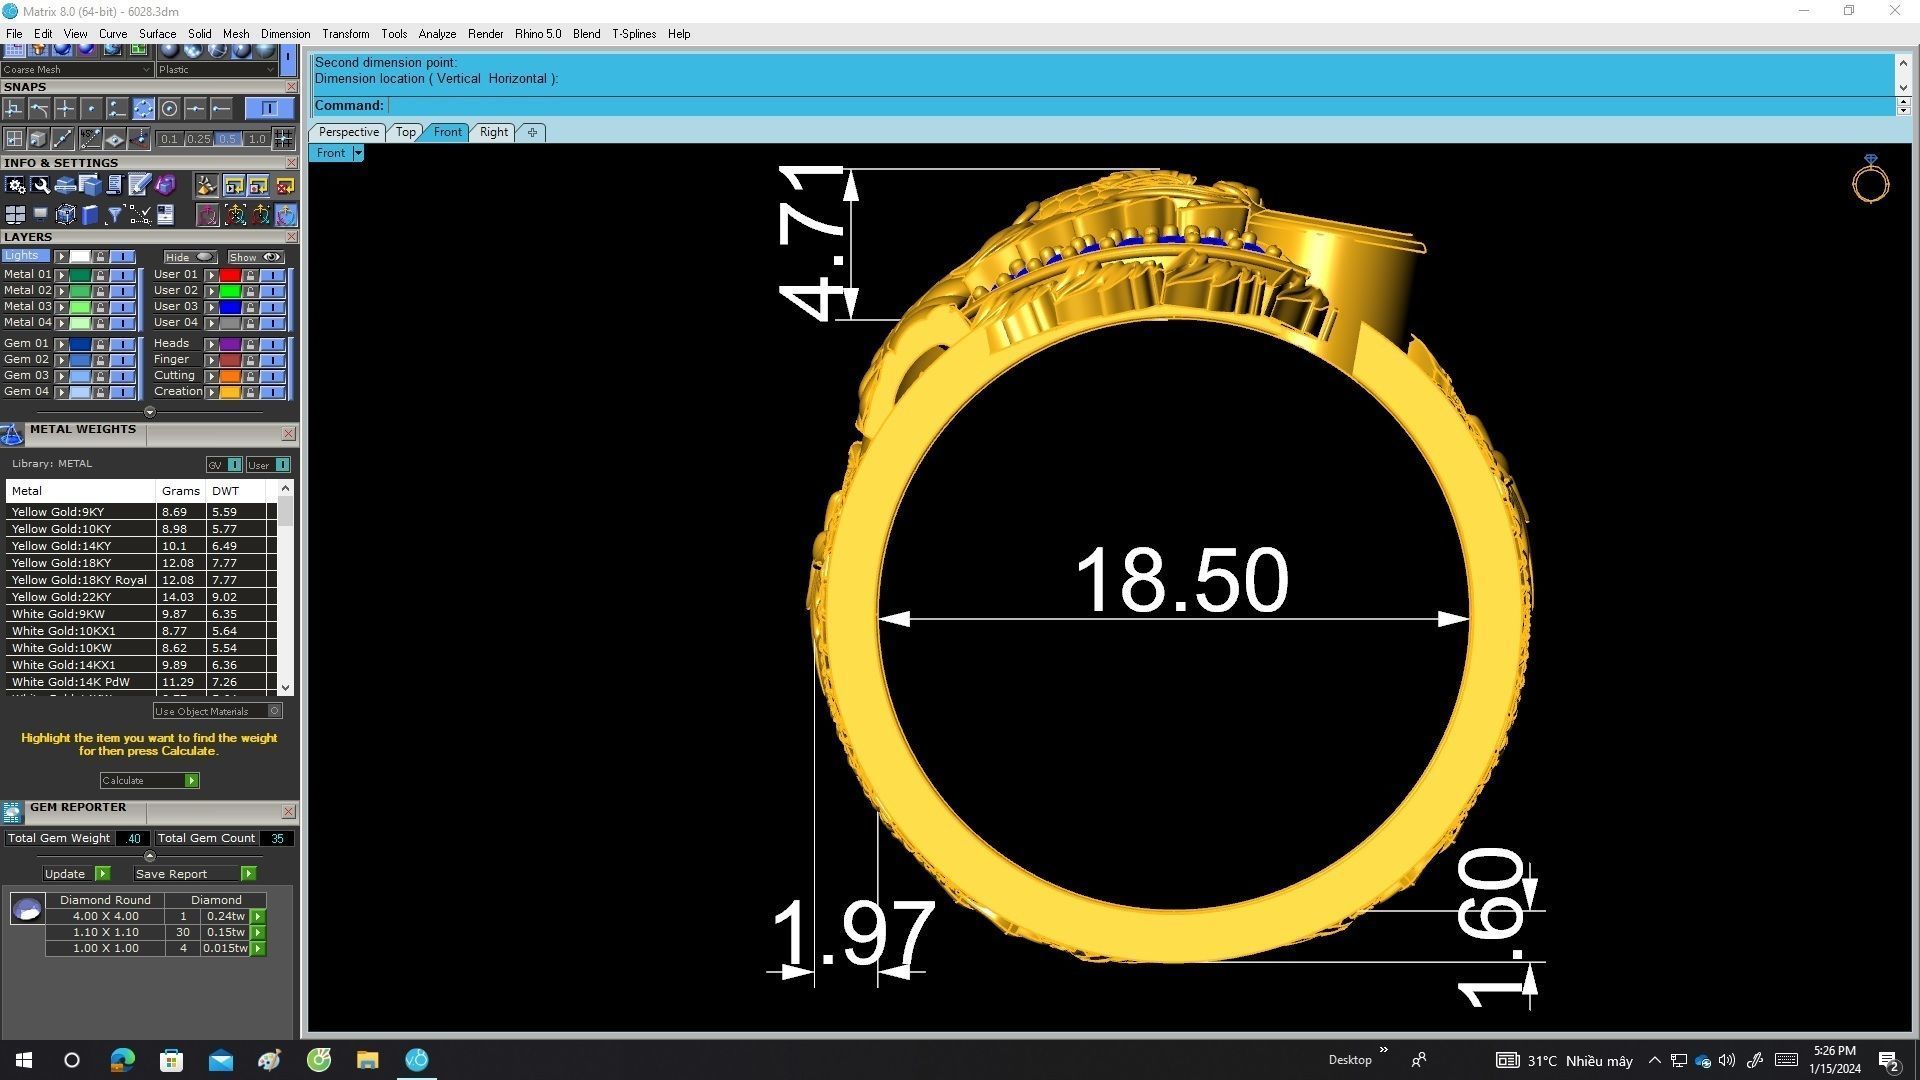Toggle the Quad snap icon
The height and width of the screenshot is (1080, 1920).
pyautogui.click(x=143, y=108)
